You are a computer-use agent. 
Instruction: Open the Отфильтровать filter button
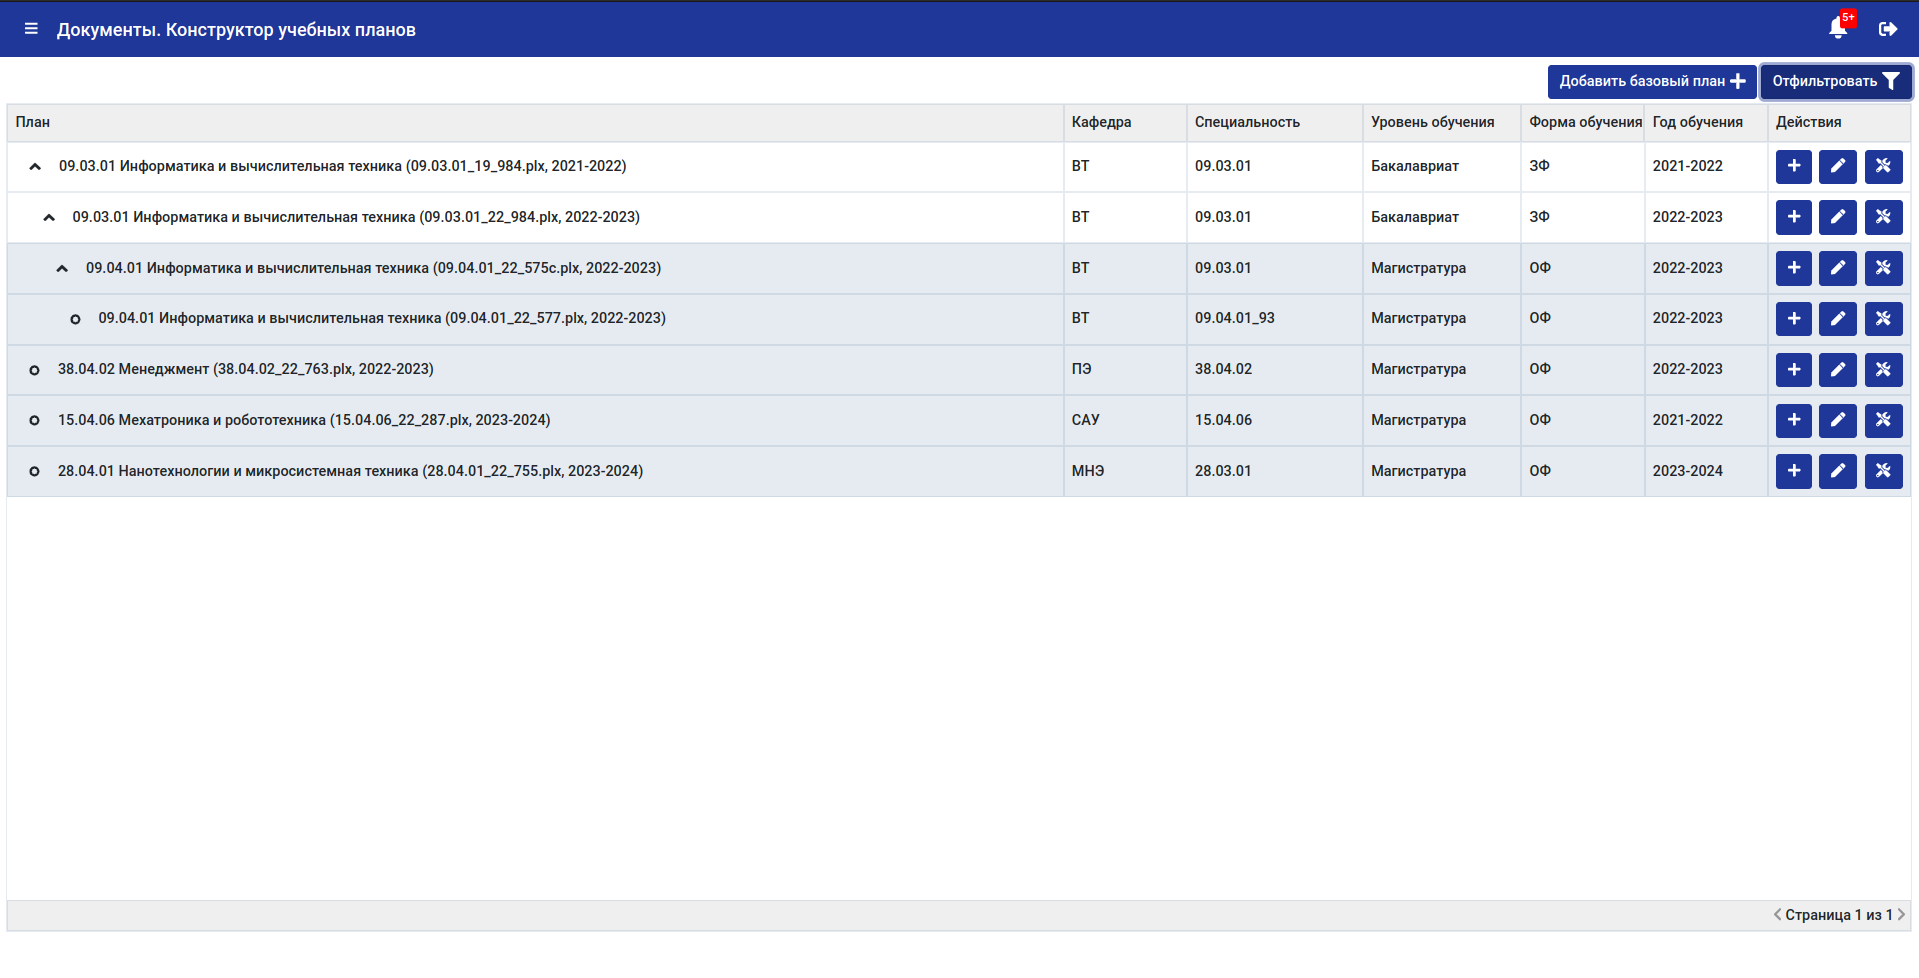1836,82
